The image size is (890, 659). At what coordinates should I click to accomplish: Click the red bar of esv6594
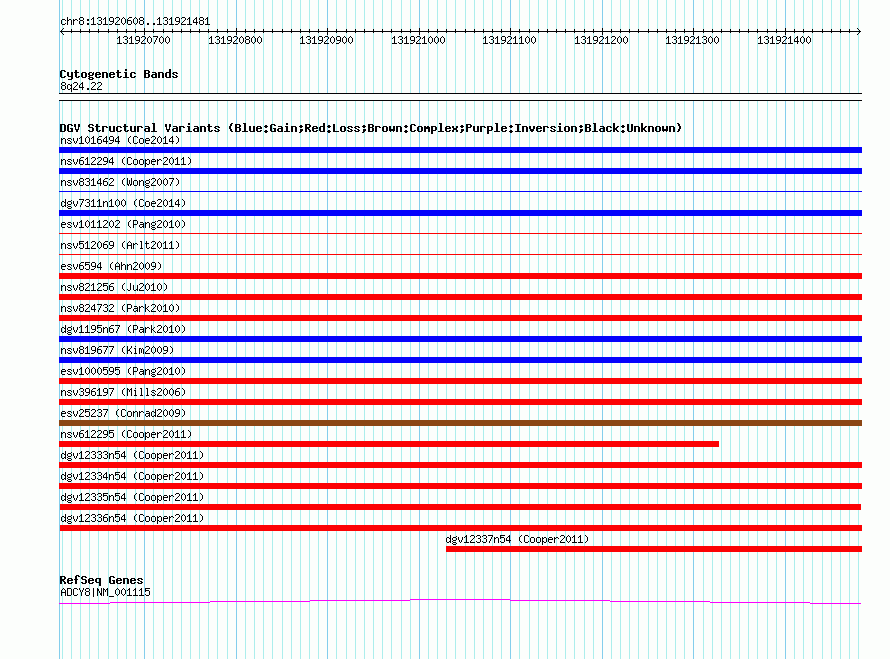coord(460,276)
